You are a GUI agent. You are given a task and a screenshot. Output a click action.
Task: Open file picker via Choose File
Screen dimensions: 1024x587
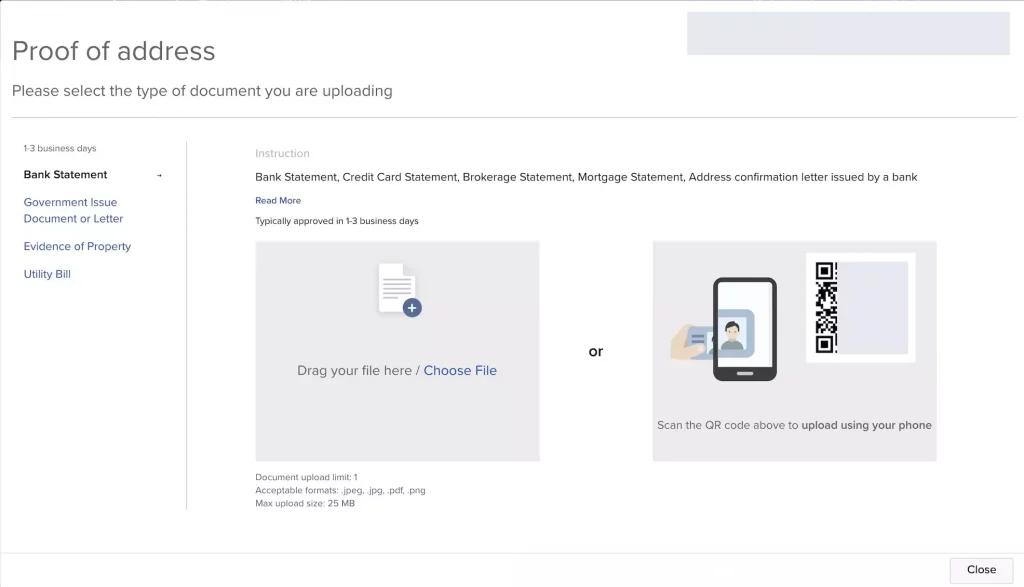tap(460, 370)
